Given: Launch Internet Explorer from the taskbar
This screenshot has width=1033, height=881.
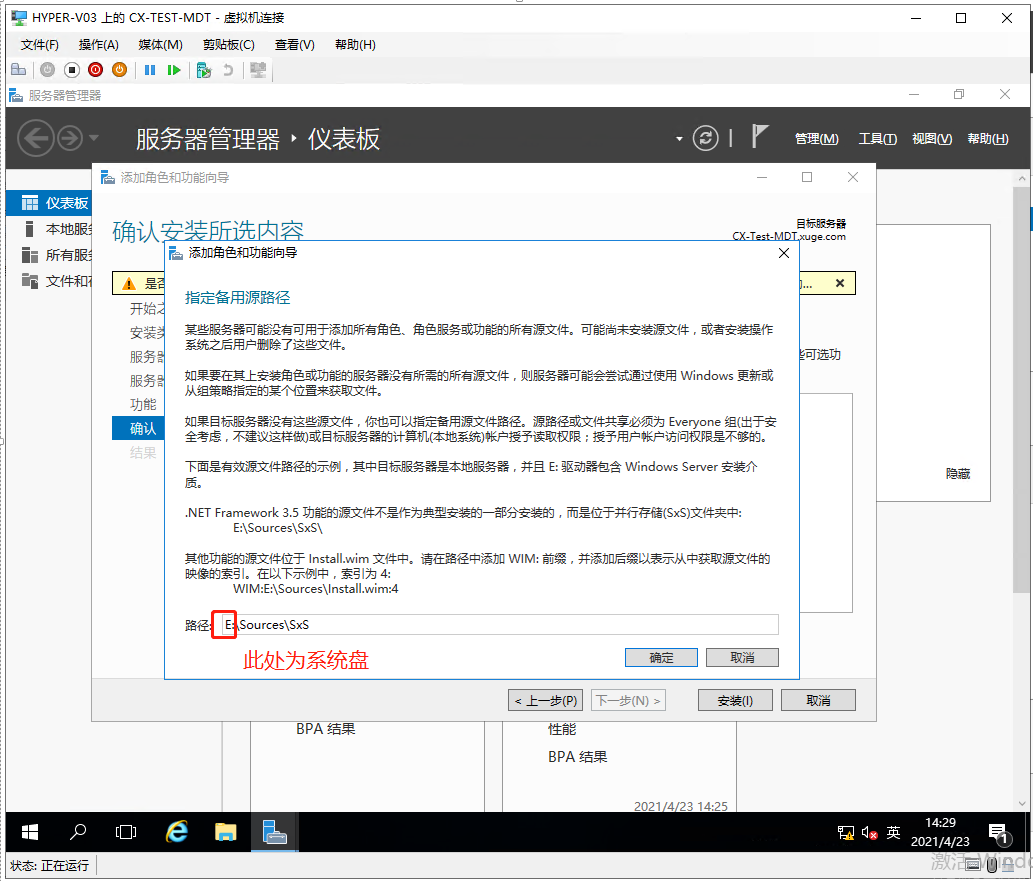Looking at the screenshot, I should (176, 832).
